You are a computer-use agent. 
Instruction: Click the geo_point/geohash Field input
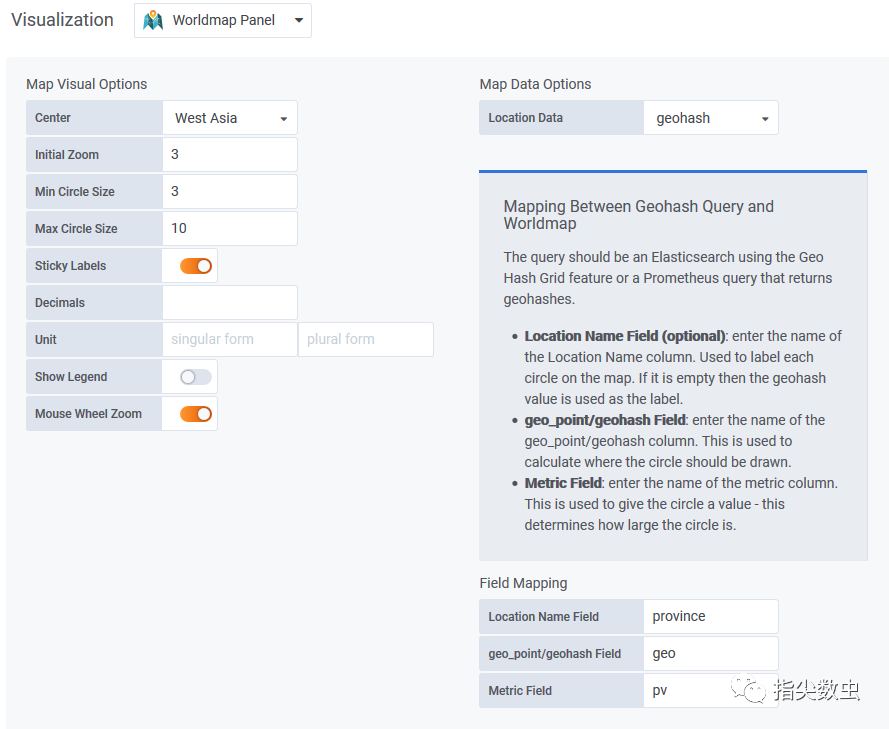tap(711, 654)
